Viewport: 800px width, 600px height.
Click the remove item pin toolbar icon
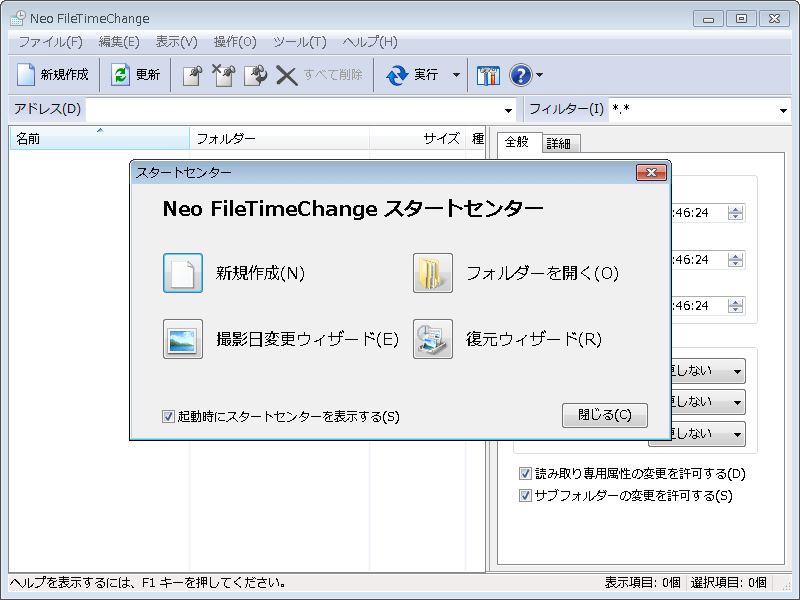pos(223,76)
